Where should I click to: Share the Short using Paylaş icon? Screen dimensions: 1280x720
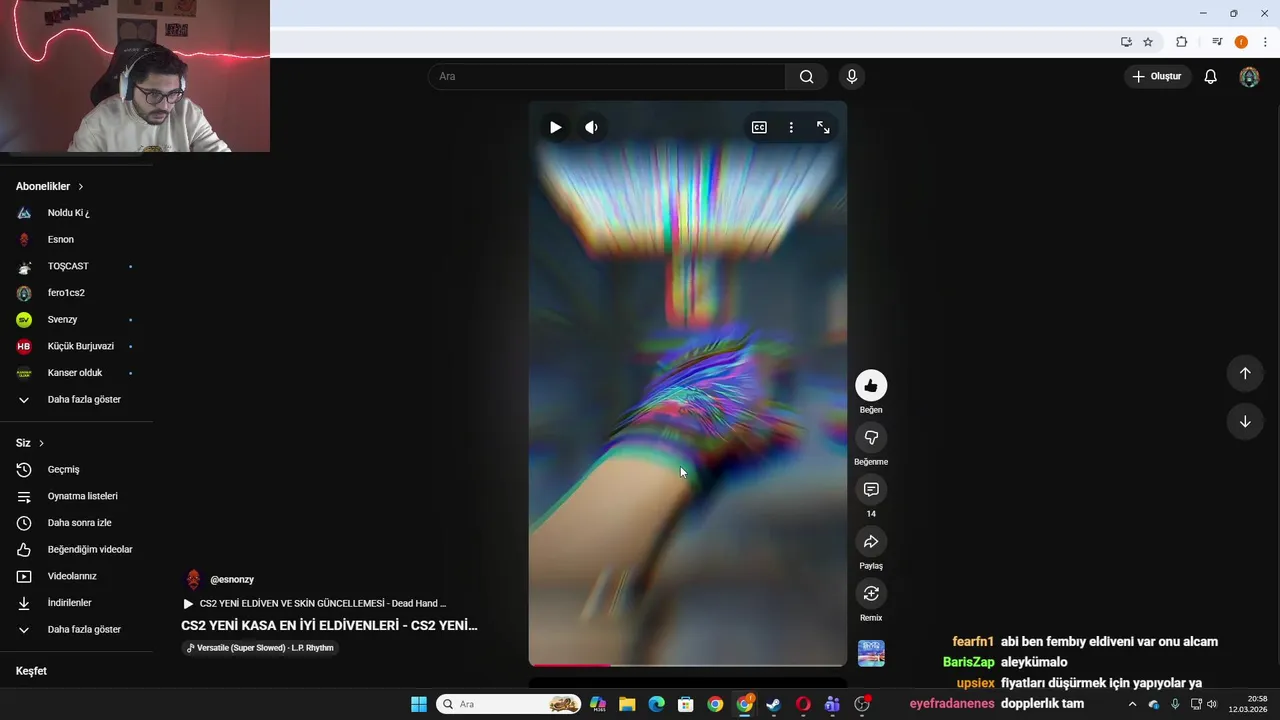point(871,541)
